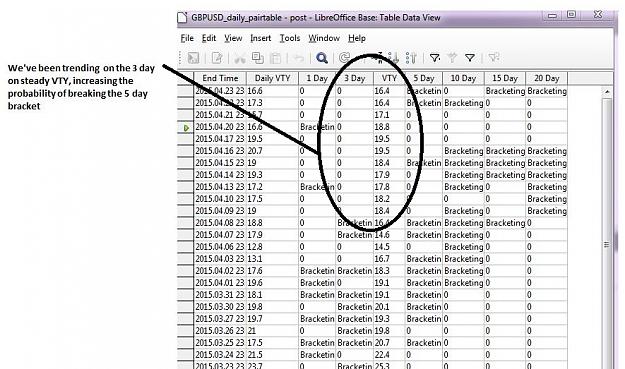Select the Daily VTY column header
The width and height of the screenshot is (625, 369).
273,78
